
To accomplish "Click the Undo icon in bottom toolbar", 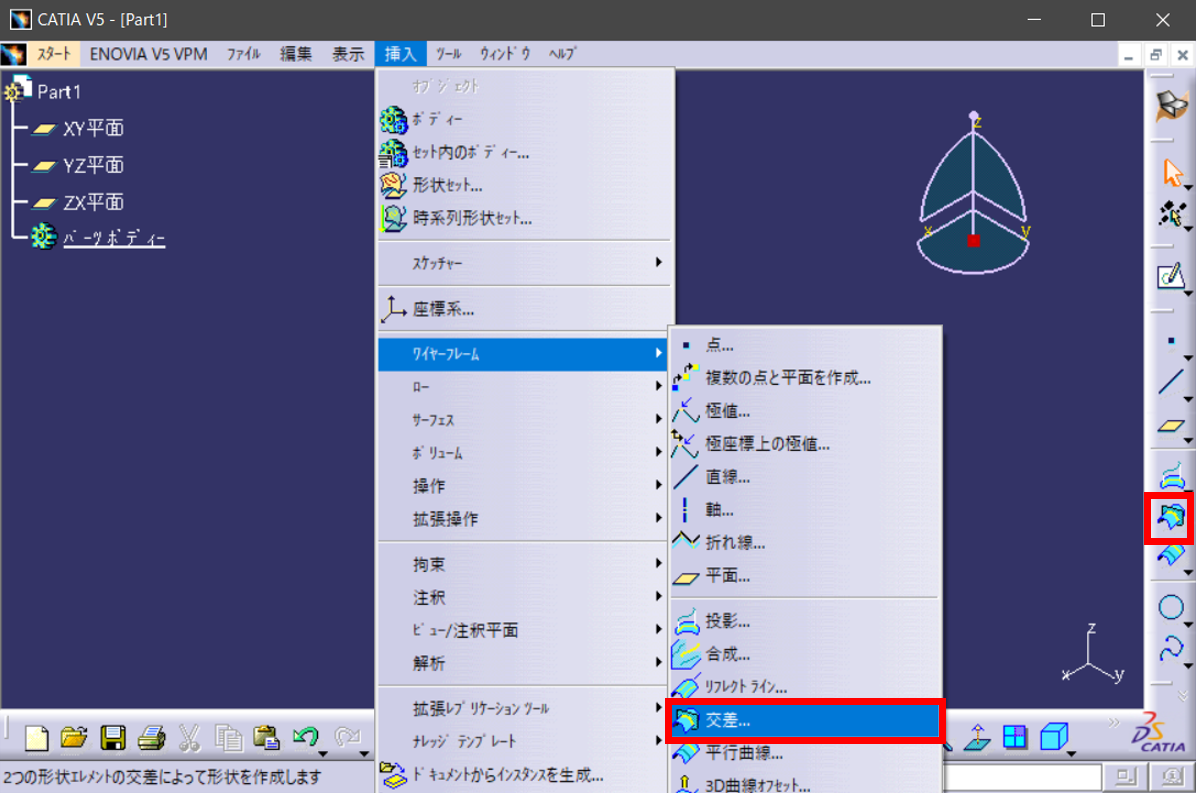I will (x=305, y=736).
